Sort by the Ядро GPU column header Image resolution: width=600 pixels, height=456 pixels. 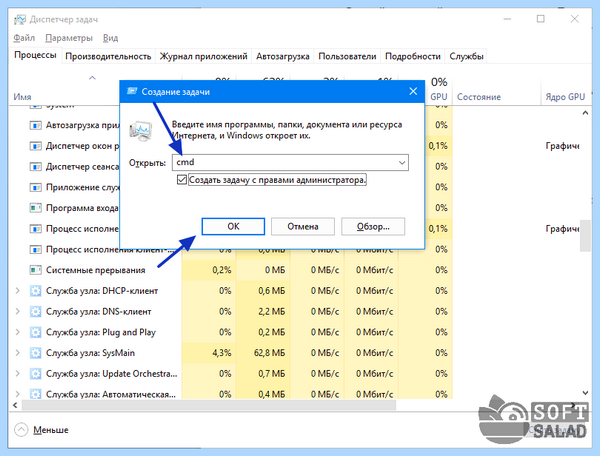[565, 97]
